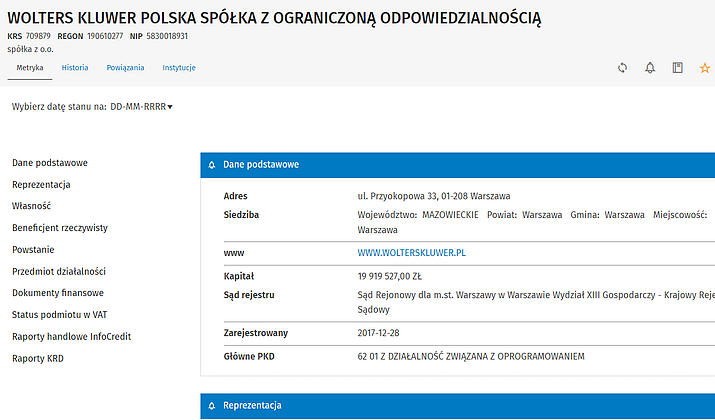Click the notification bell in the top toolbar
Viewport: 715px width, 420px height.
(x=650, y=68)
